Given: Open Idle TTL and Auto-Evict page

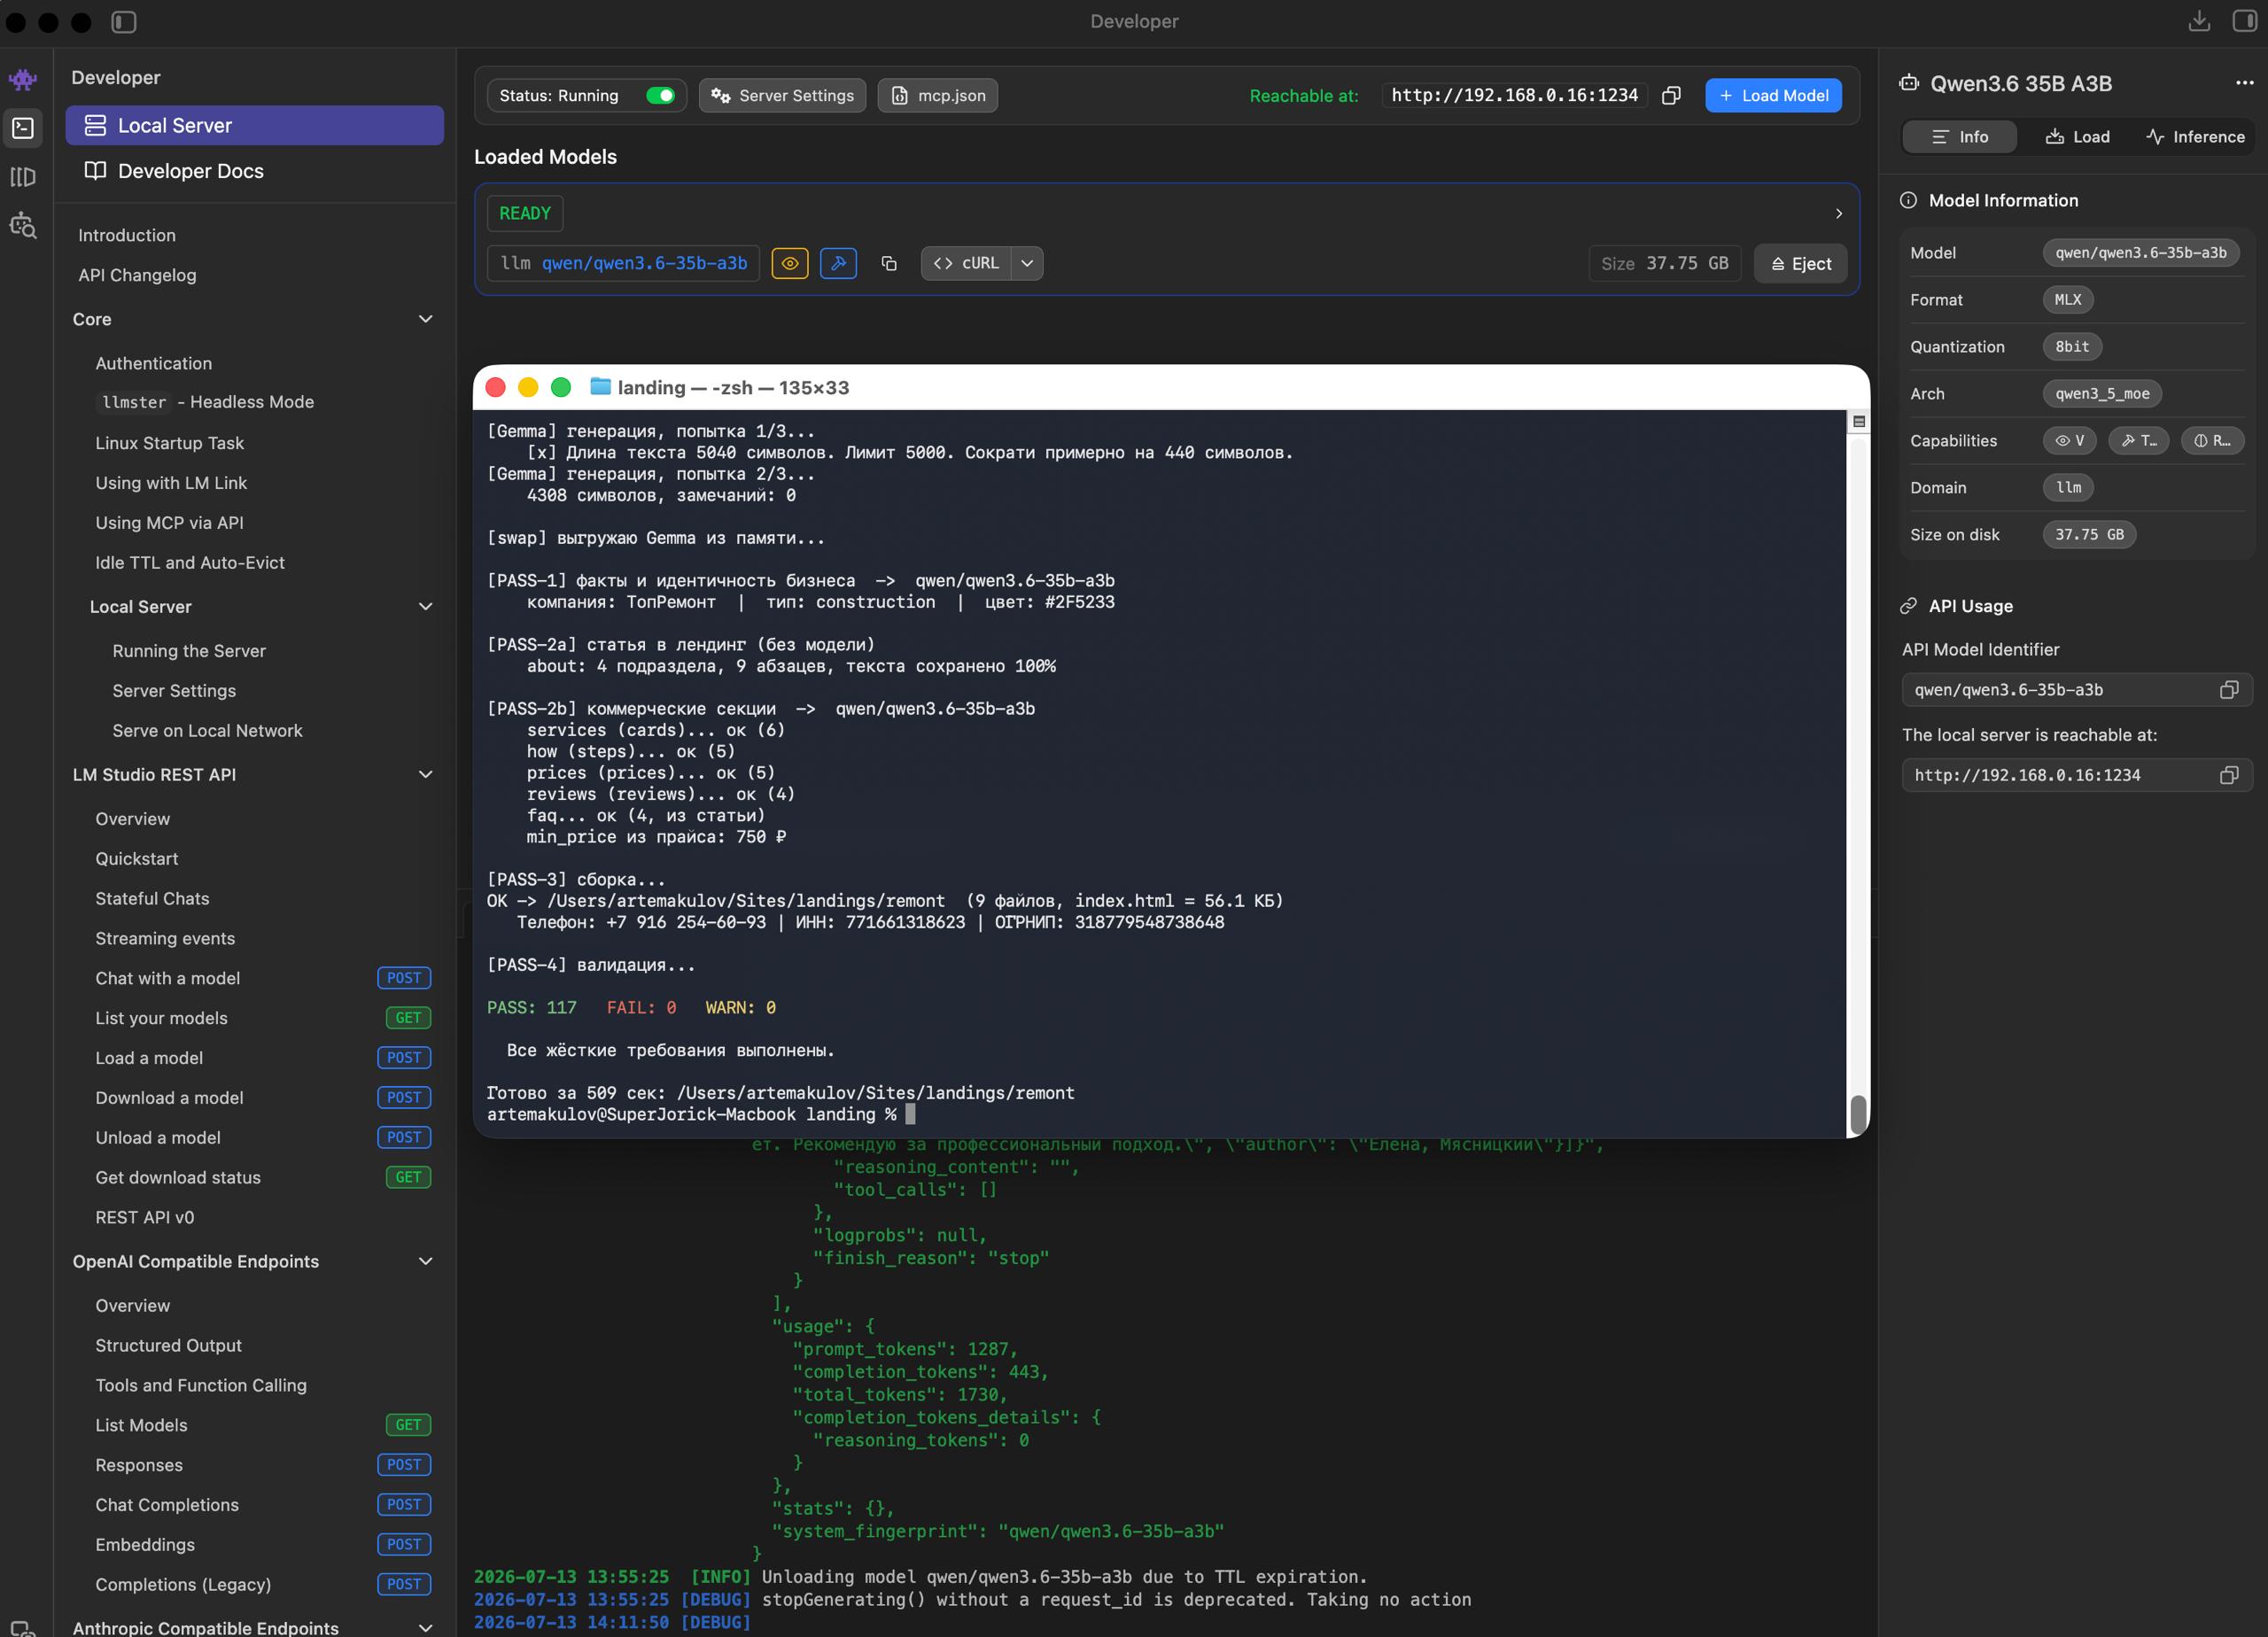Looking at the screenshot, I should coord(190,563).
